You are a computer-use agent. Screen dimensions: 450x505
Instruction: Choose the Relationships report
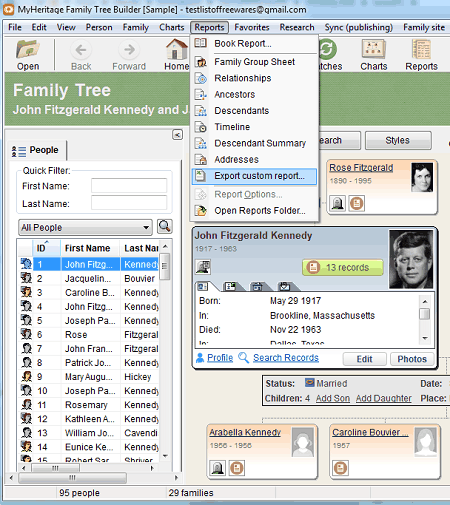(x=254, y=78)
